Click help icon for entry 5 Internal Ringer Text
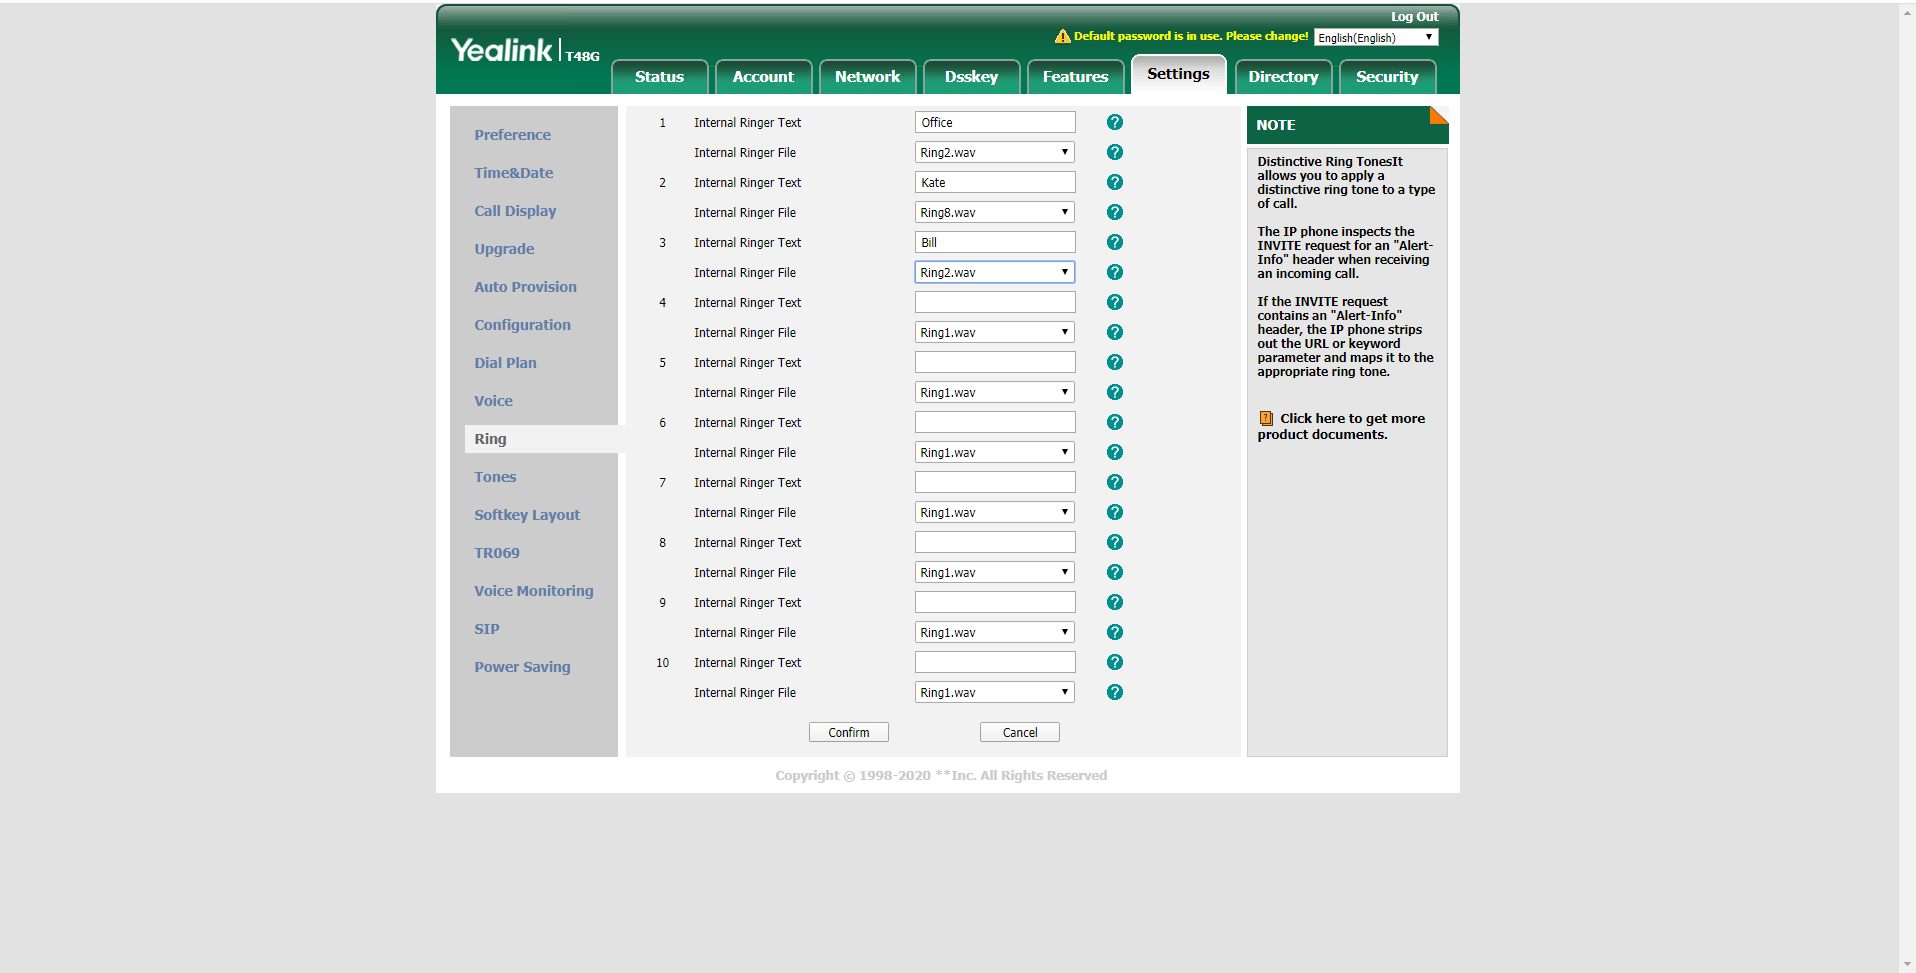 pyautogui.click(x=1115, y=362)
